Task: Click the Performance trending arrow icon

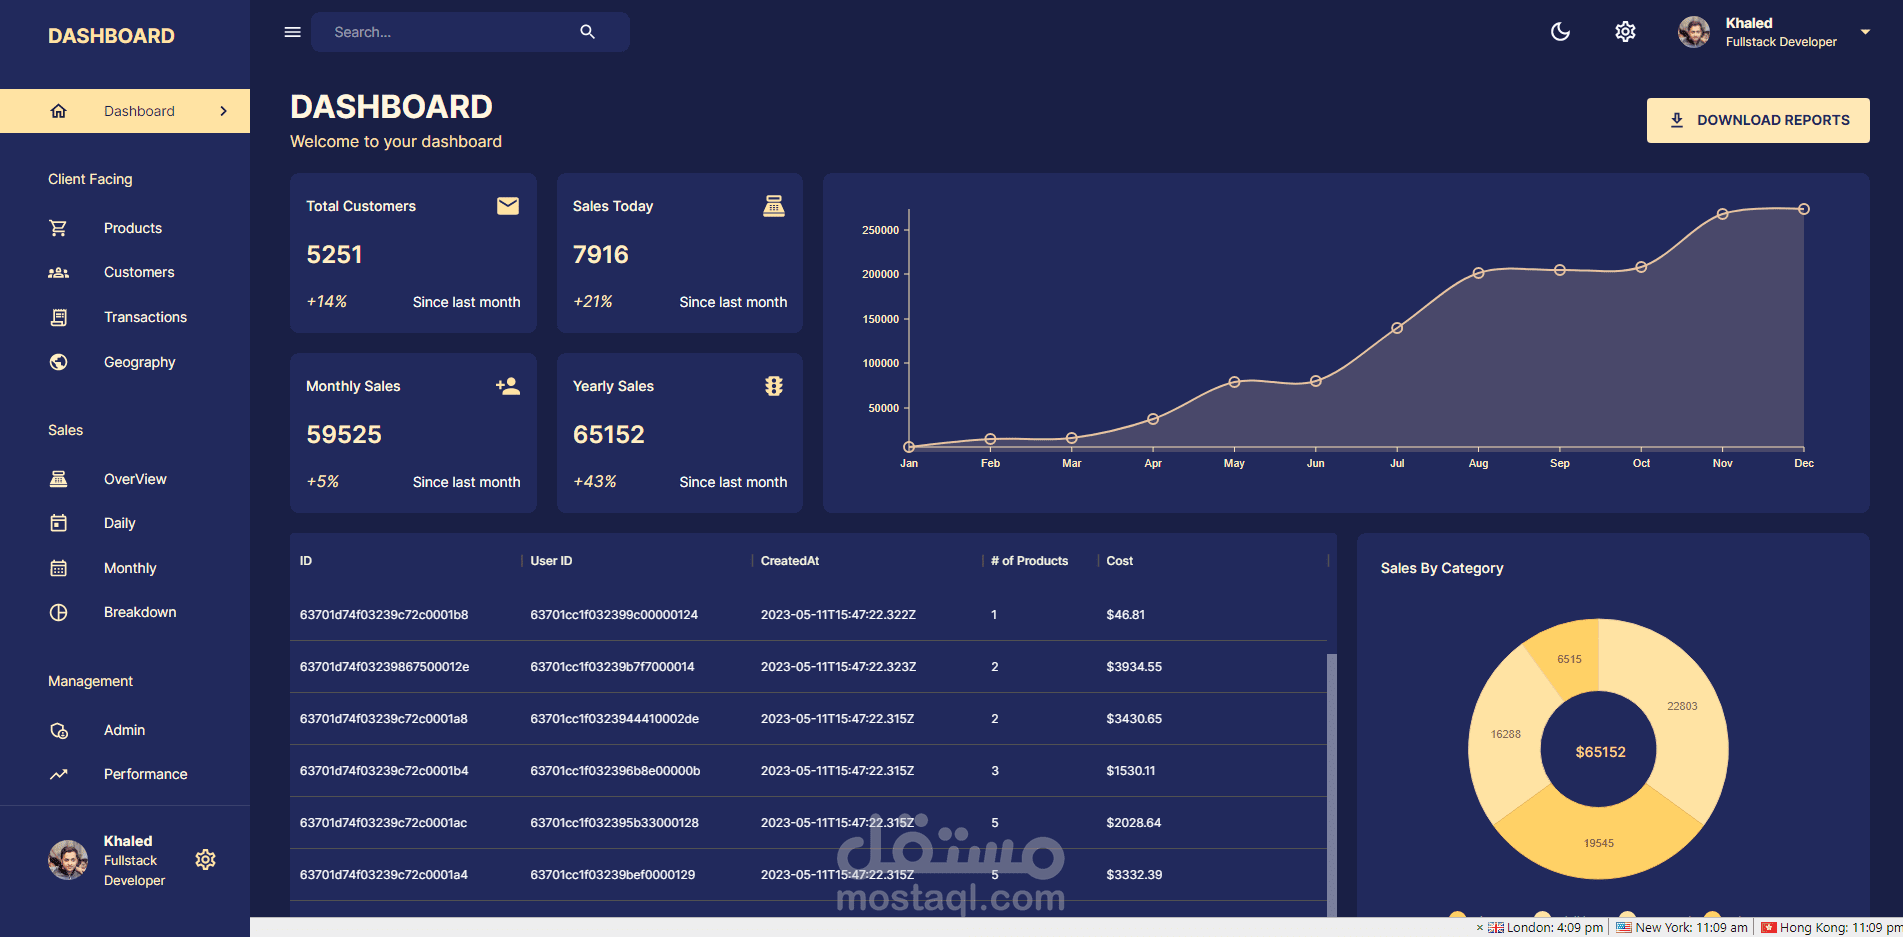Action: point(59,773)
